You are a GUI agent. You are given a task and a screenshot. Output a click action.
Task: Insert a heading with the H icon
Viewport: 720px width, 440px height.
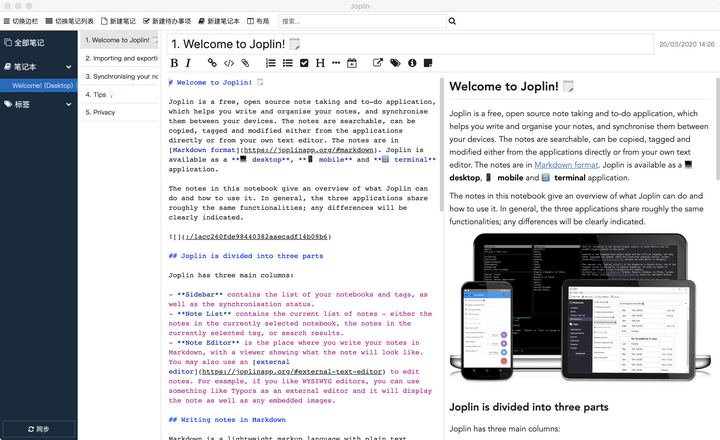tap(320, 63)
